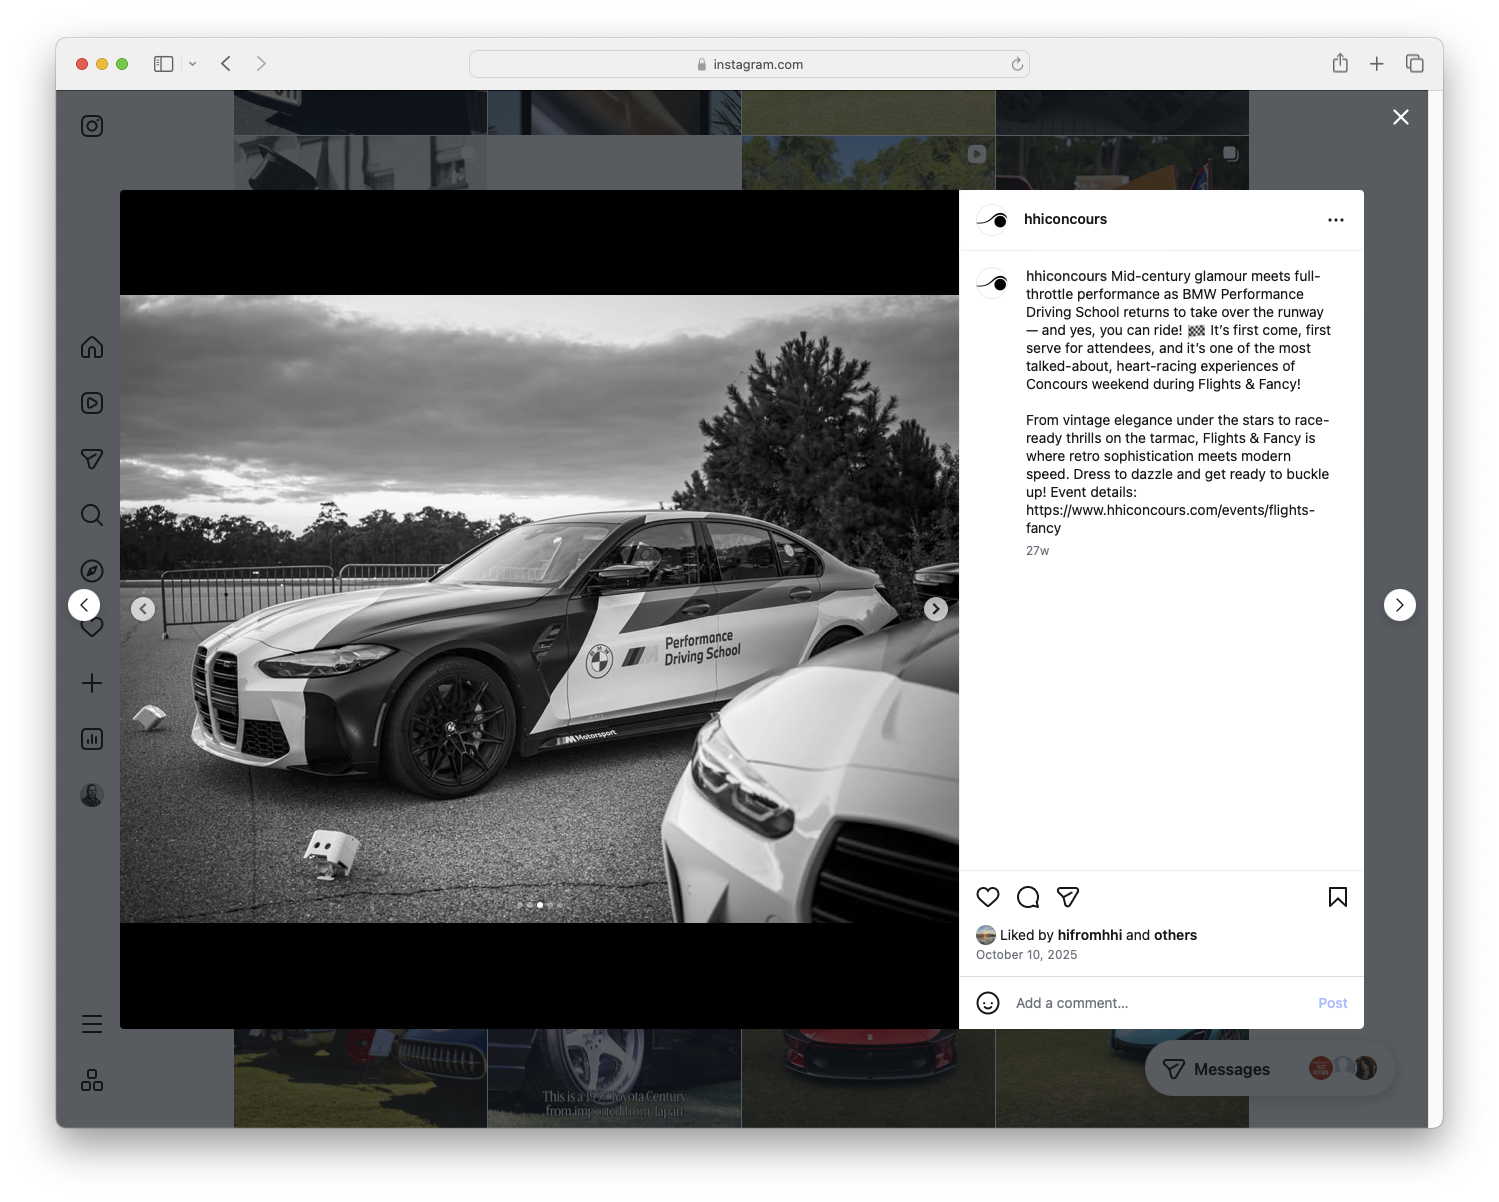Open the Search panel
The image size is (1499, 1202).
click(91, 514)
